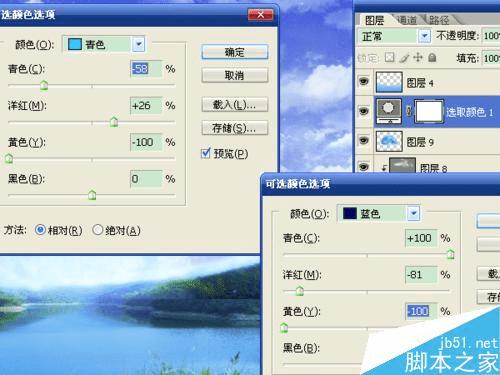
Task: Open the 正常 blend mode dropdown
Action: 424,36
